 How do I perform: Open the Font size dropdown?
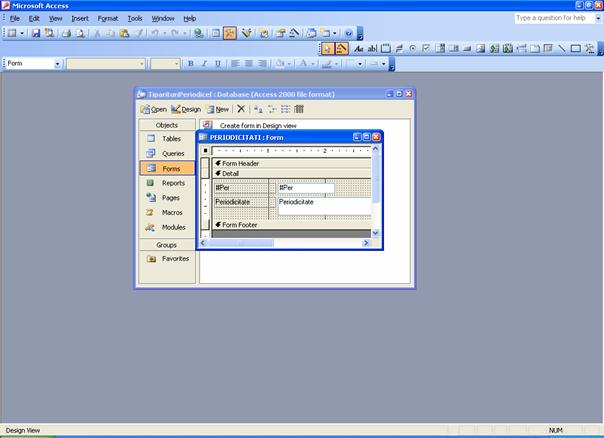coord(177,64)
